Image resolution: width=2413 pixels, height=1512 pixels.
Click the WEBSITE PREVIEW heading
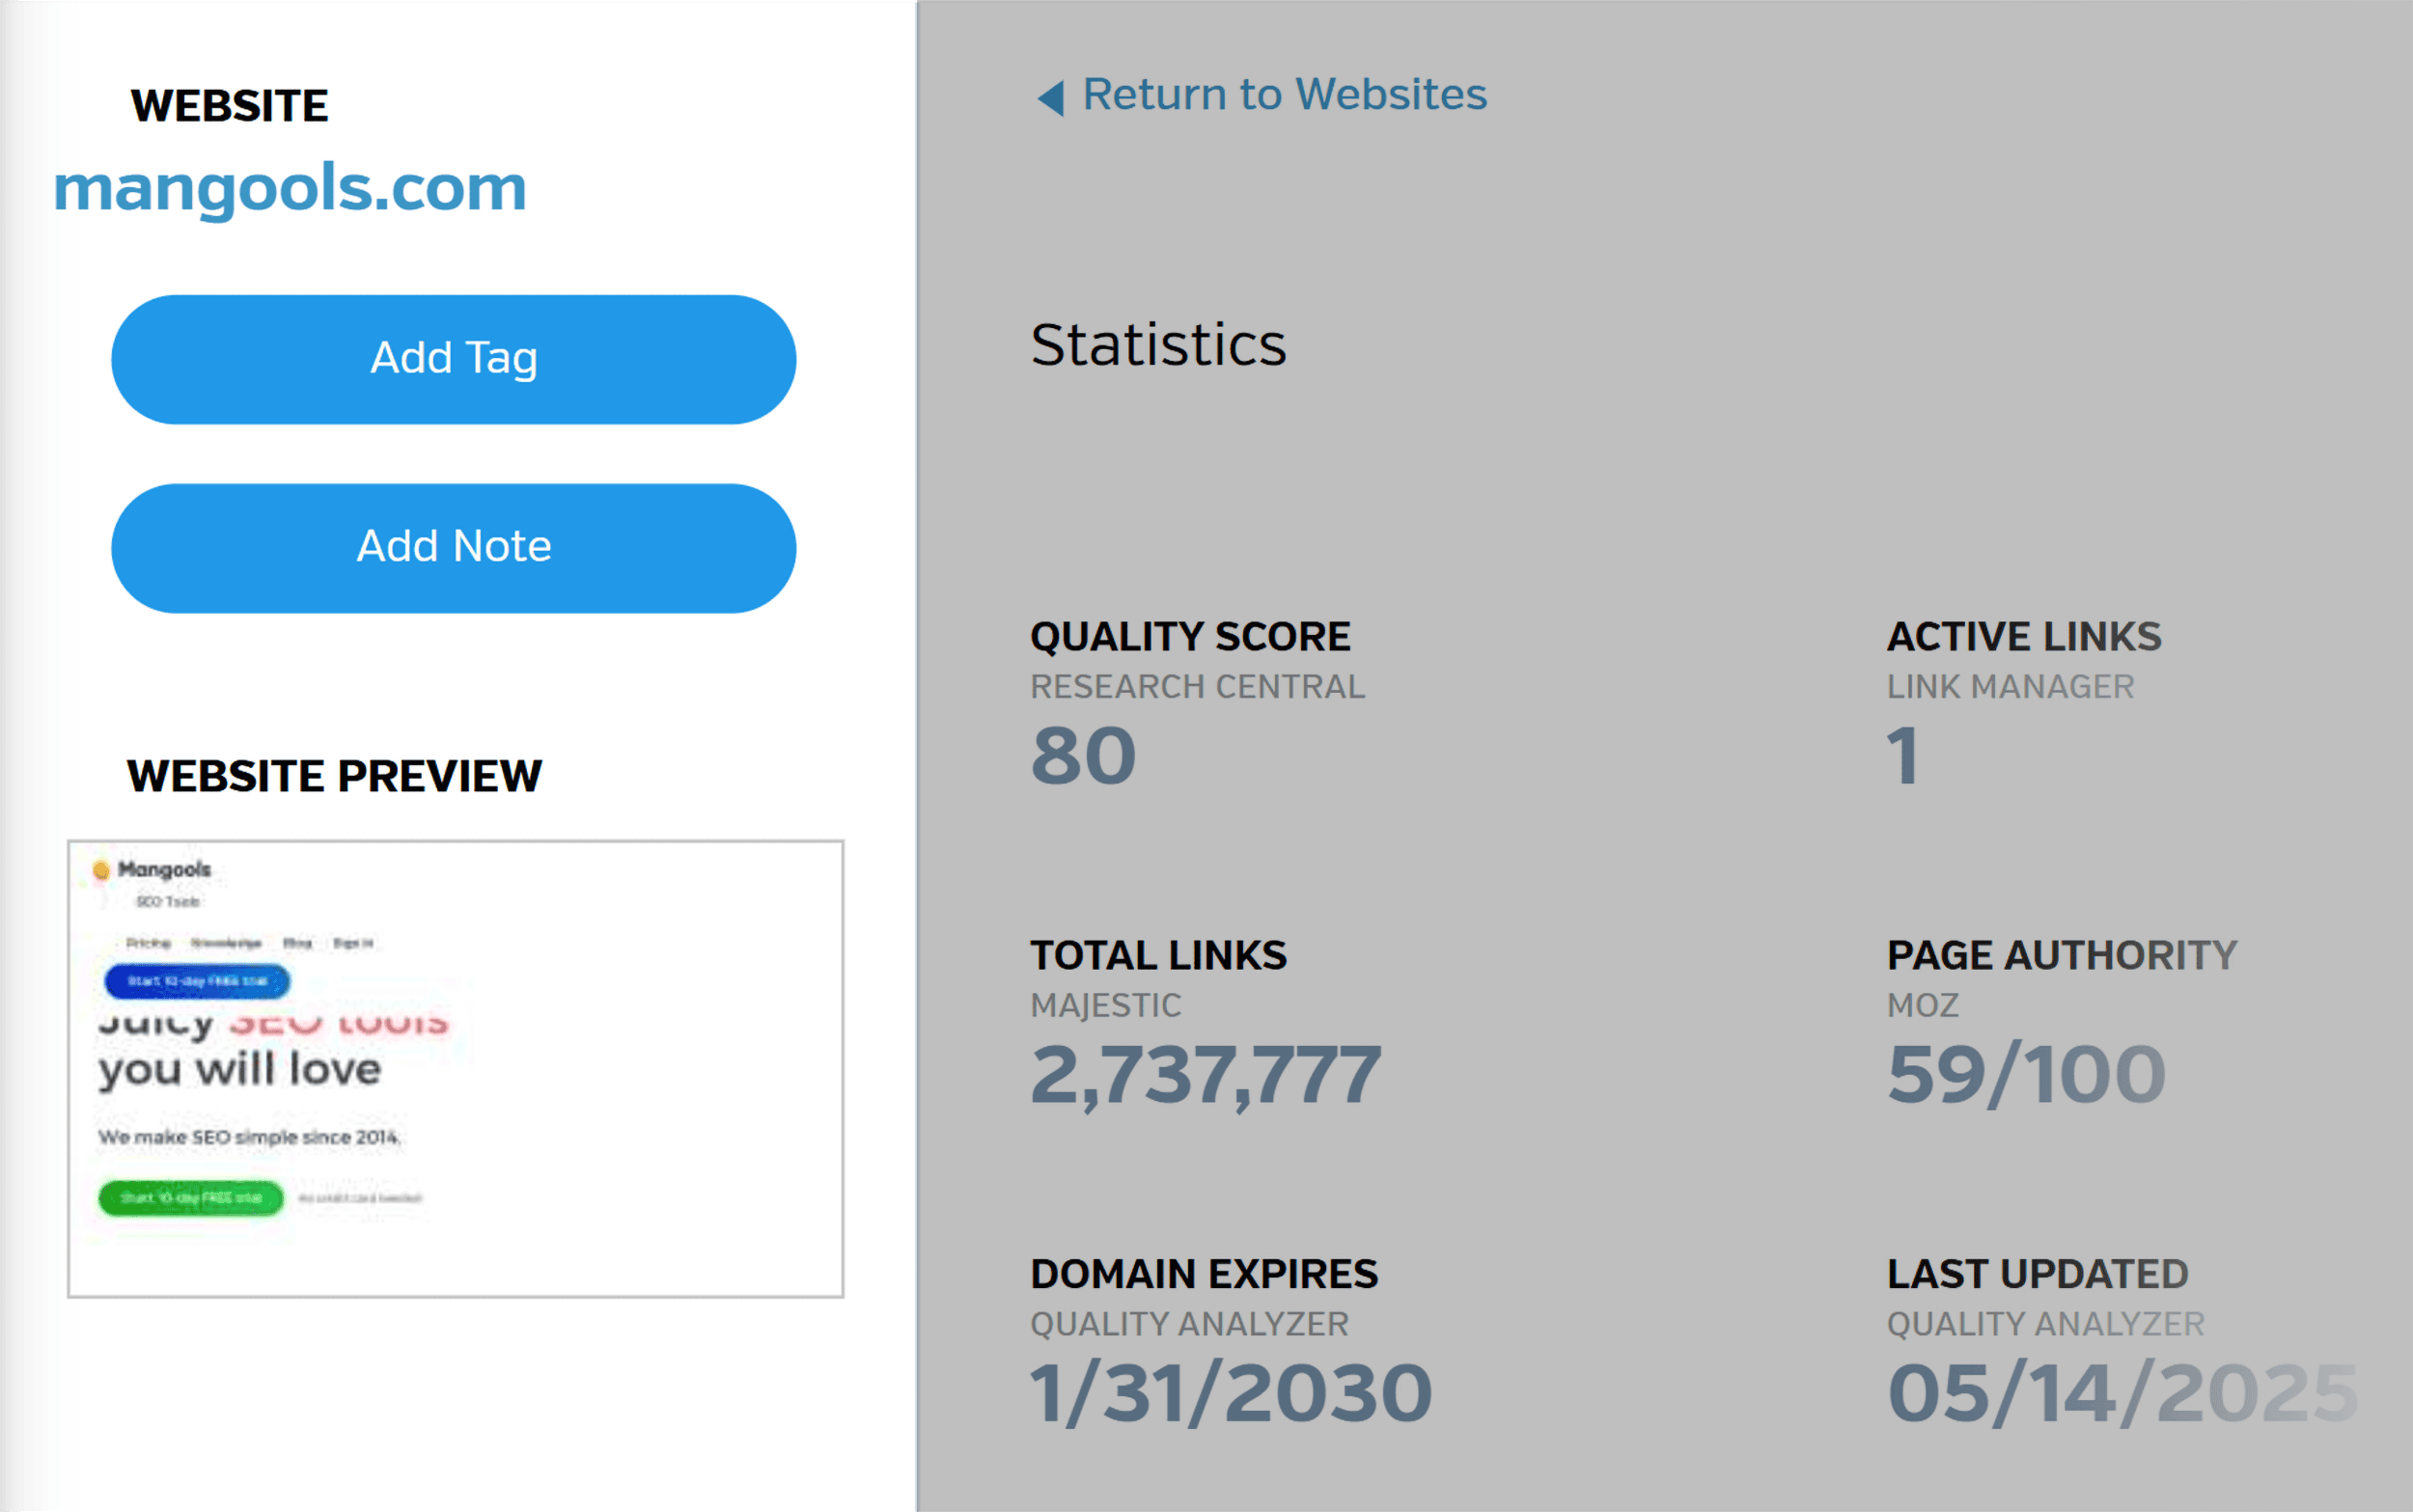tap(334, 777)
